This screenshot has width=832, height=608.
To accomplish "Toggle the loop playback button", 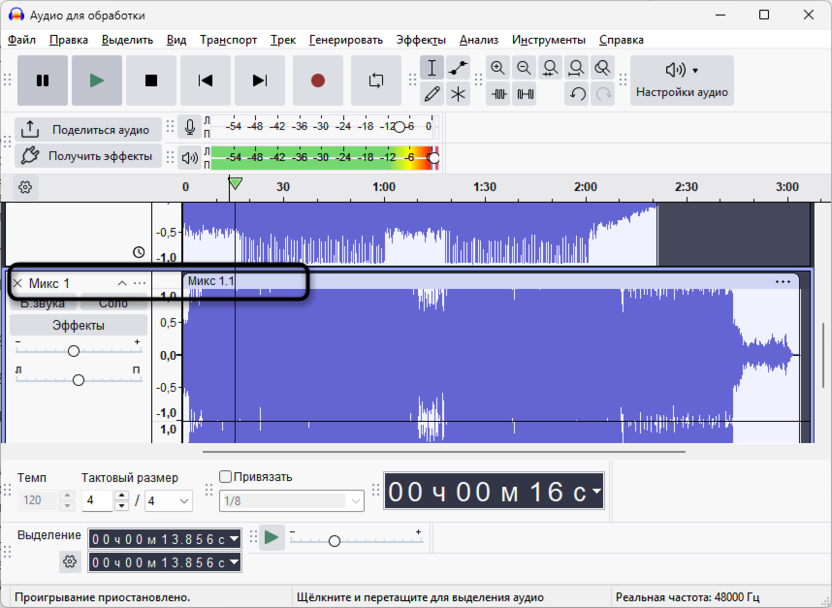I will click(x=376, y=81).
